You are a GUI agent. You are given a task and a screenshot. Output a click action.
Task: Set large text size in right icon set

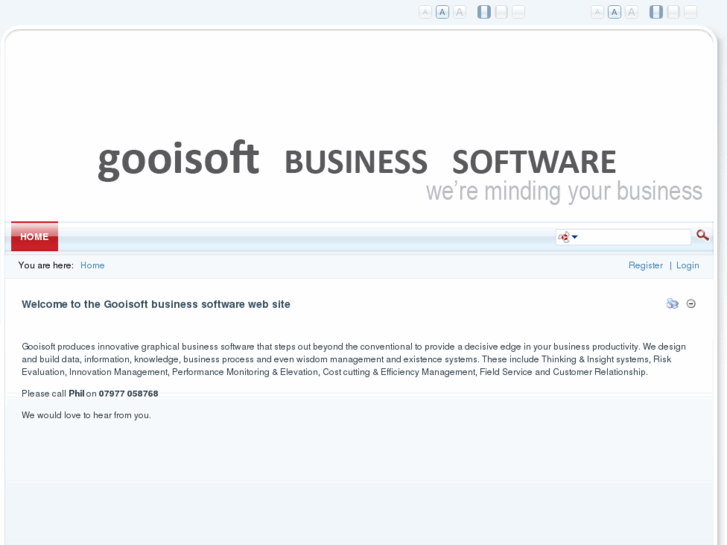coord(631,12)
